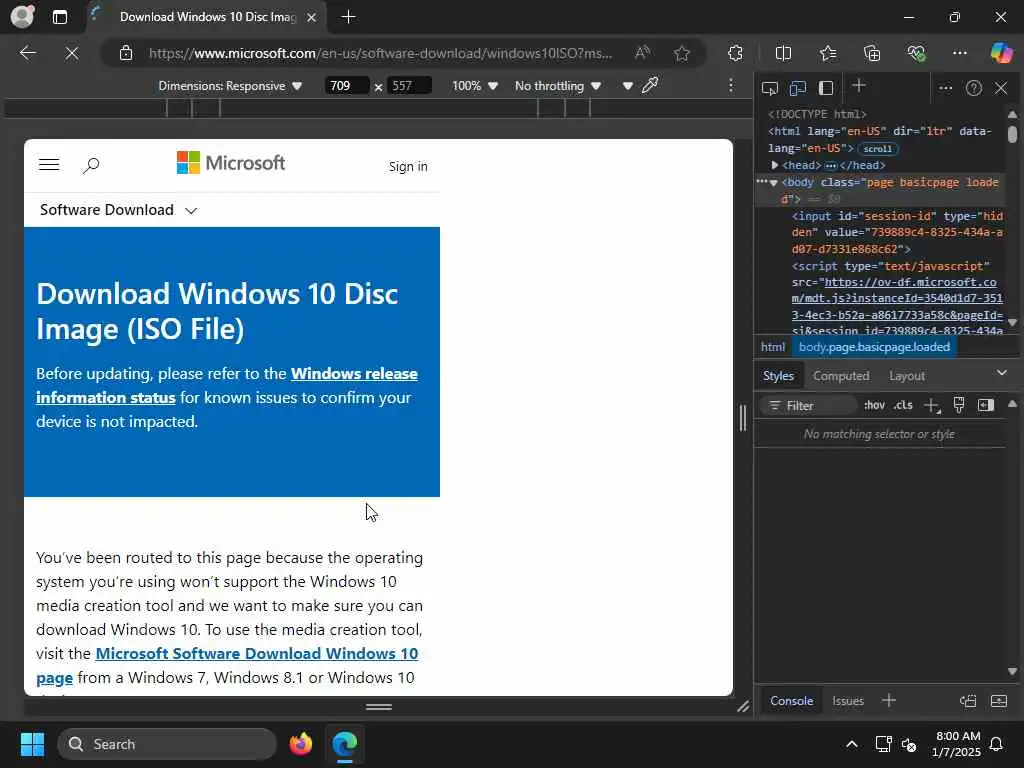Open the tab actions menu icon
The image size is (1024, 768).
(x=59, y=17)
